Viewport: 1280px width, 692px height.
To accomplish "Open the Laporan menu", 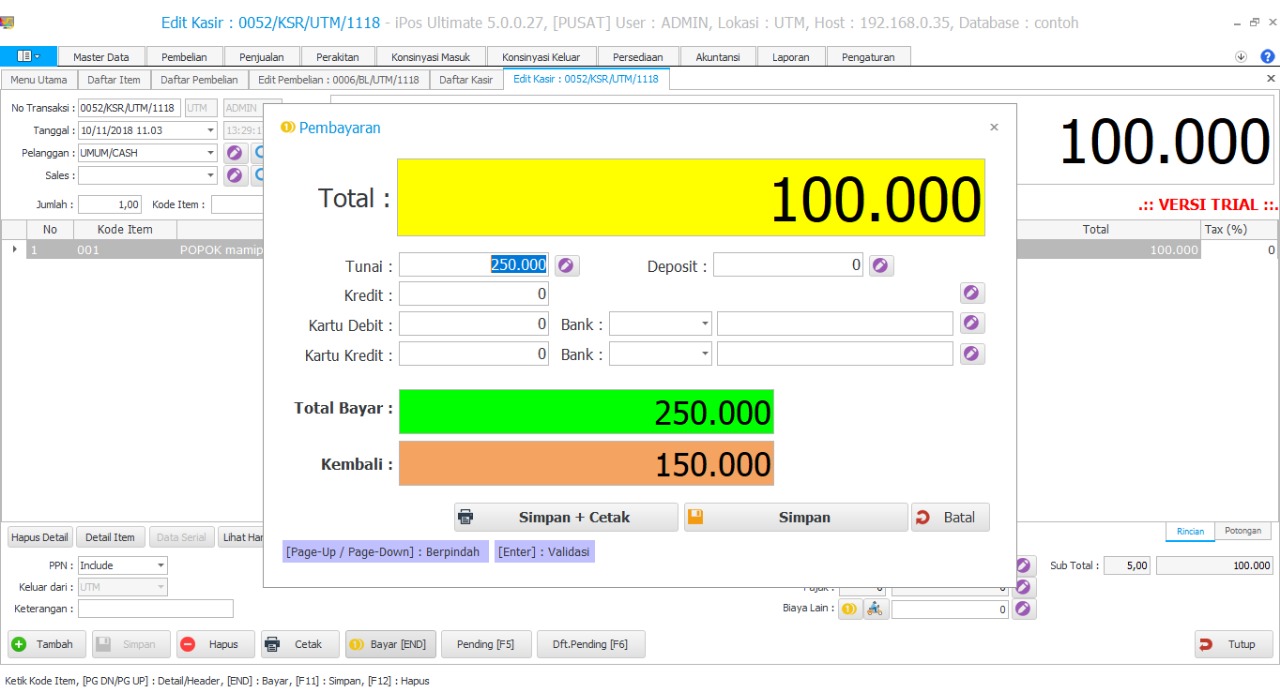I will pyautogui.click(x=790, y=57).
